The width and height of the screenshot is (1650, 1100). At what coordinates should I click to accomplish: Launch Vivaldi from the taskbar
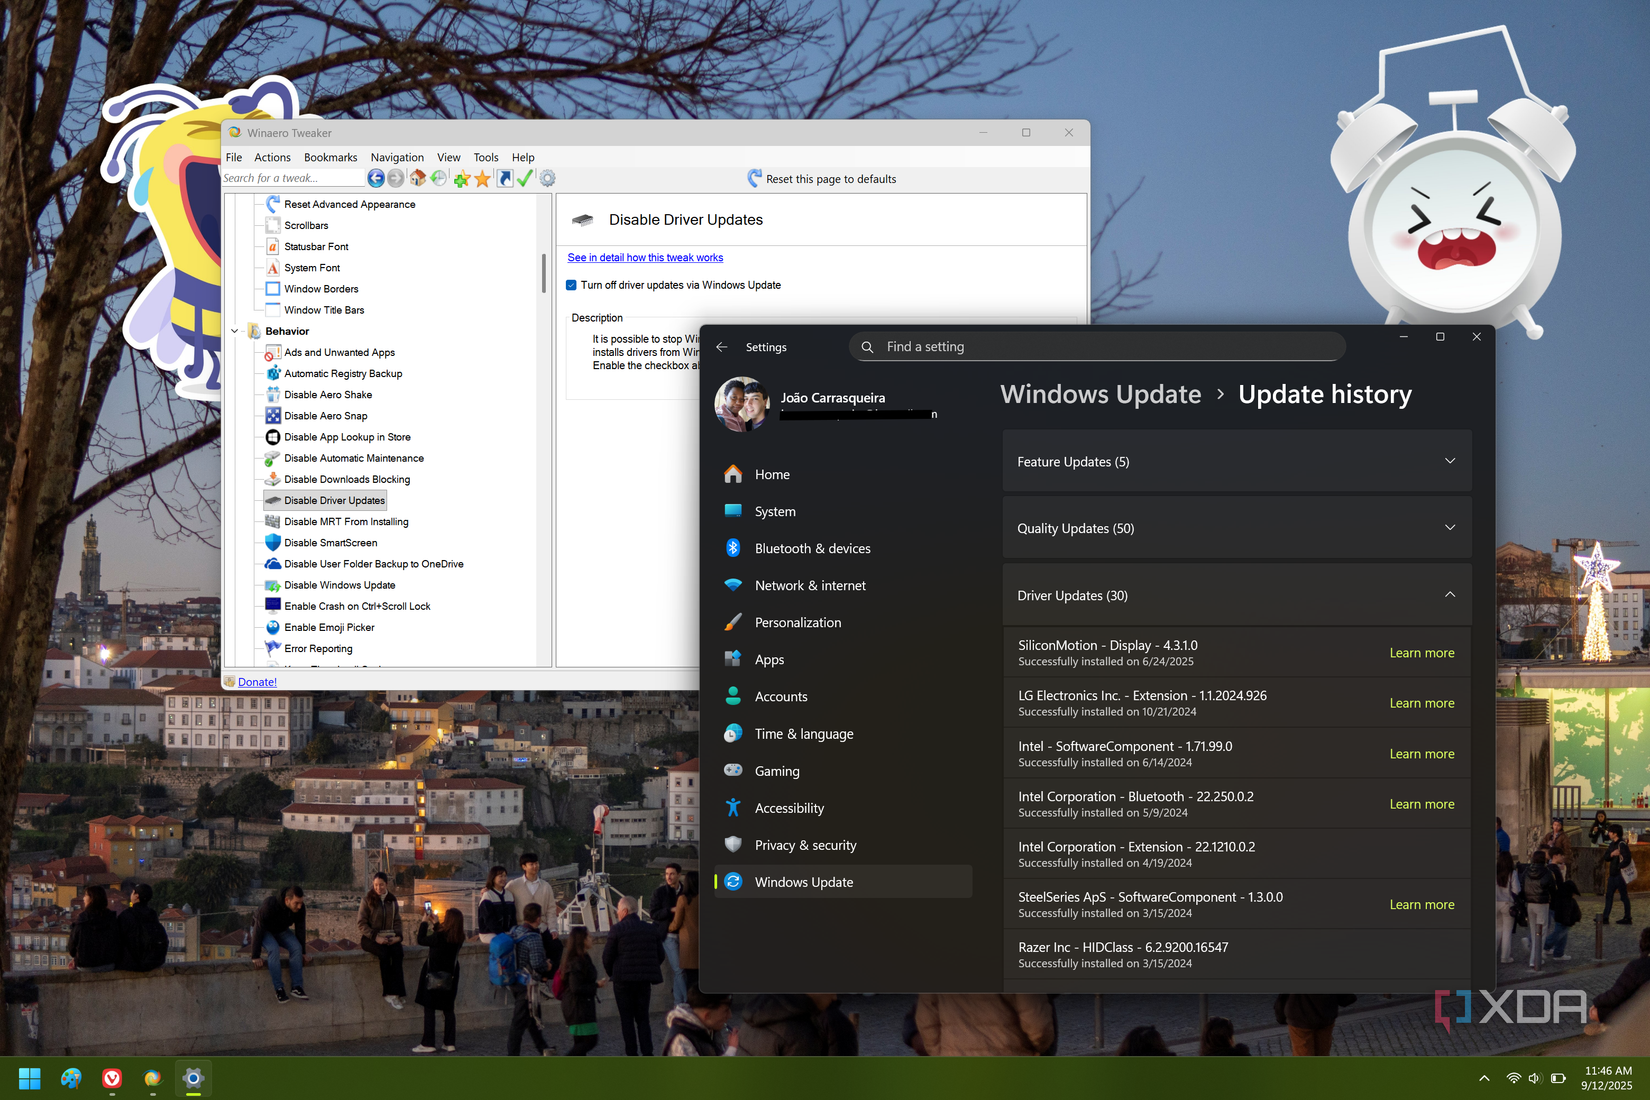tap(112, 1078)
